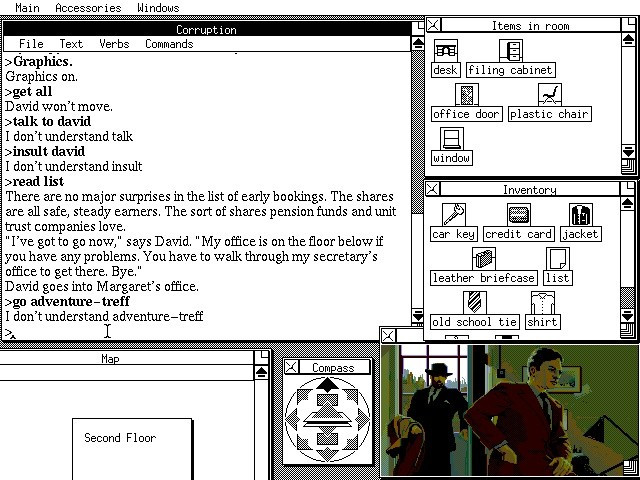The image size is (640, 480).
Task: Click the northeast arrow on the compass
Action: [350, 397]
